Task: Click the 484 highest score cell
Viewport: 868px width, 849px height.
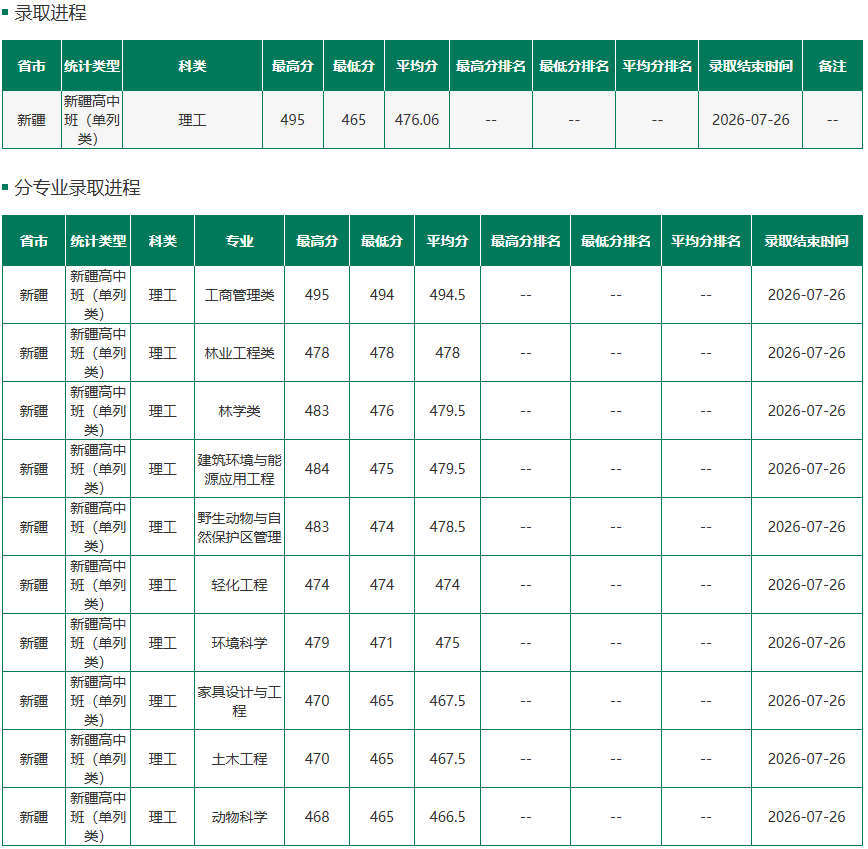Action: click(317, 469)
